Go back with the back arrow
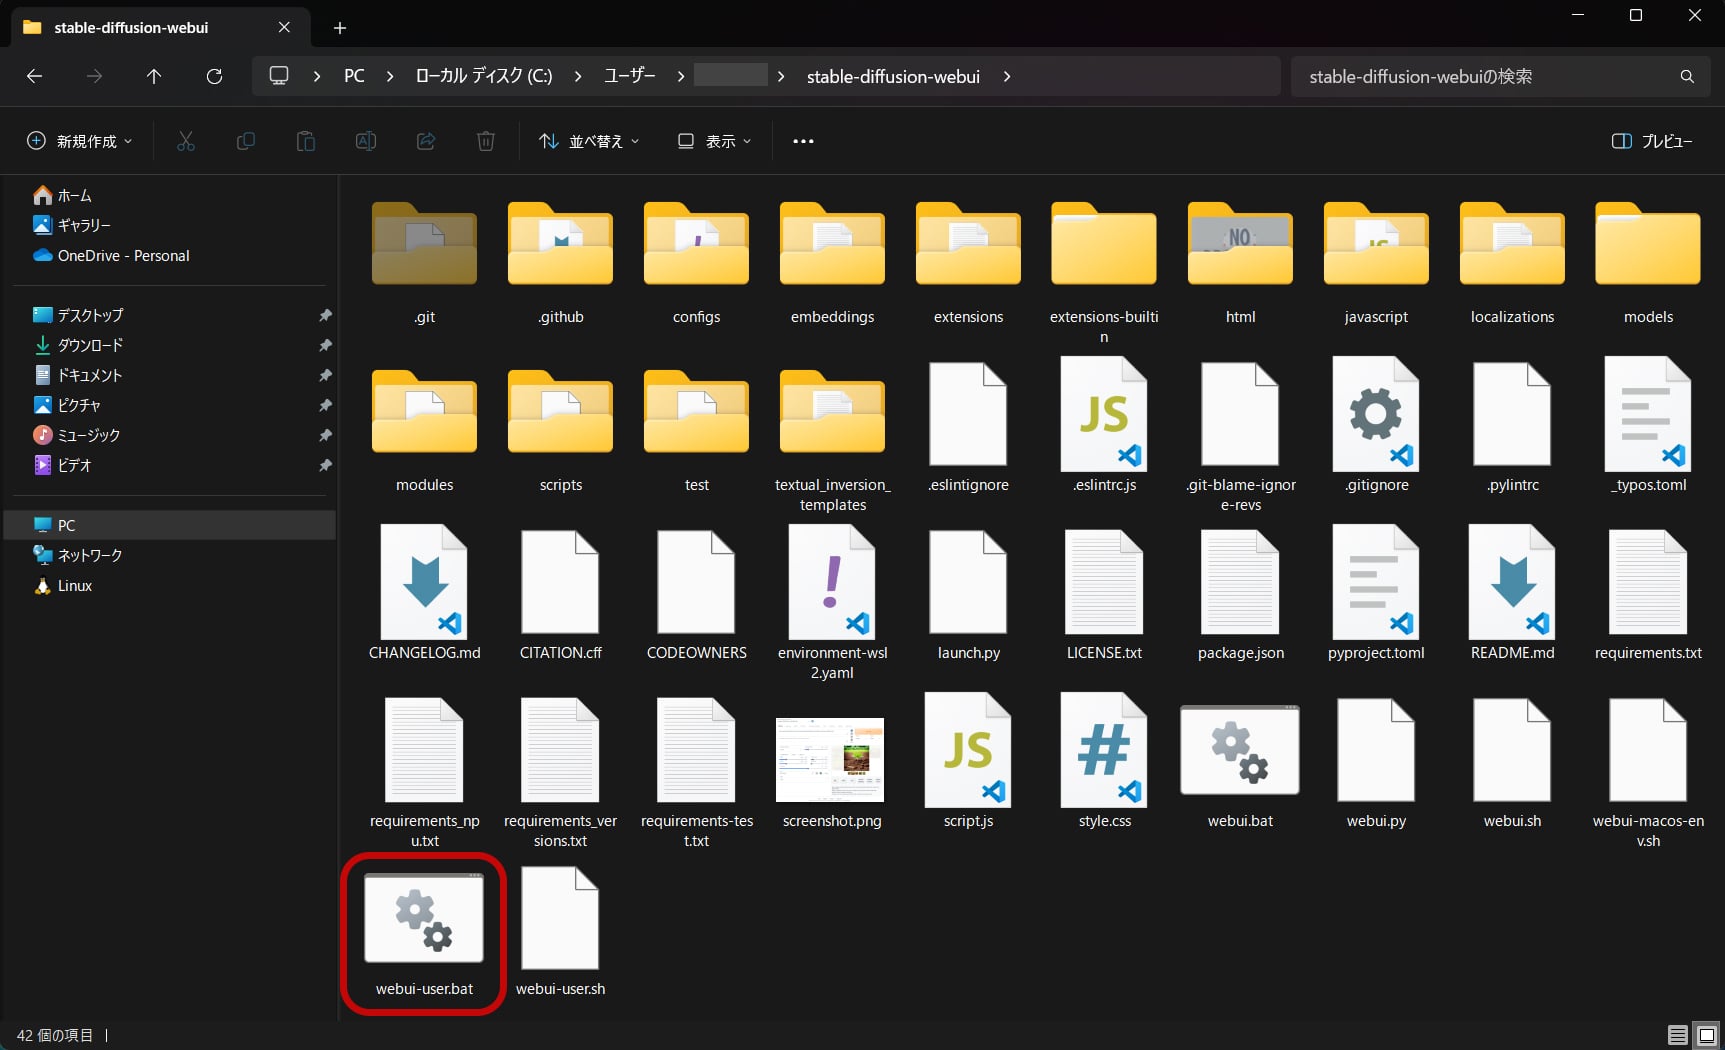 point(35,76)
